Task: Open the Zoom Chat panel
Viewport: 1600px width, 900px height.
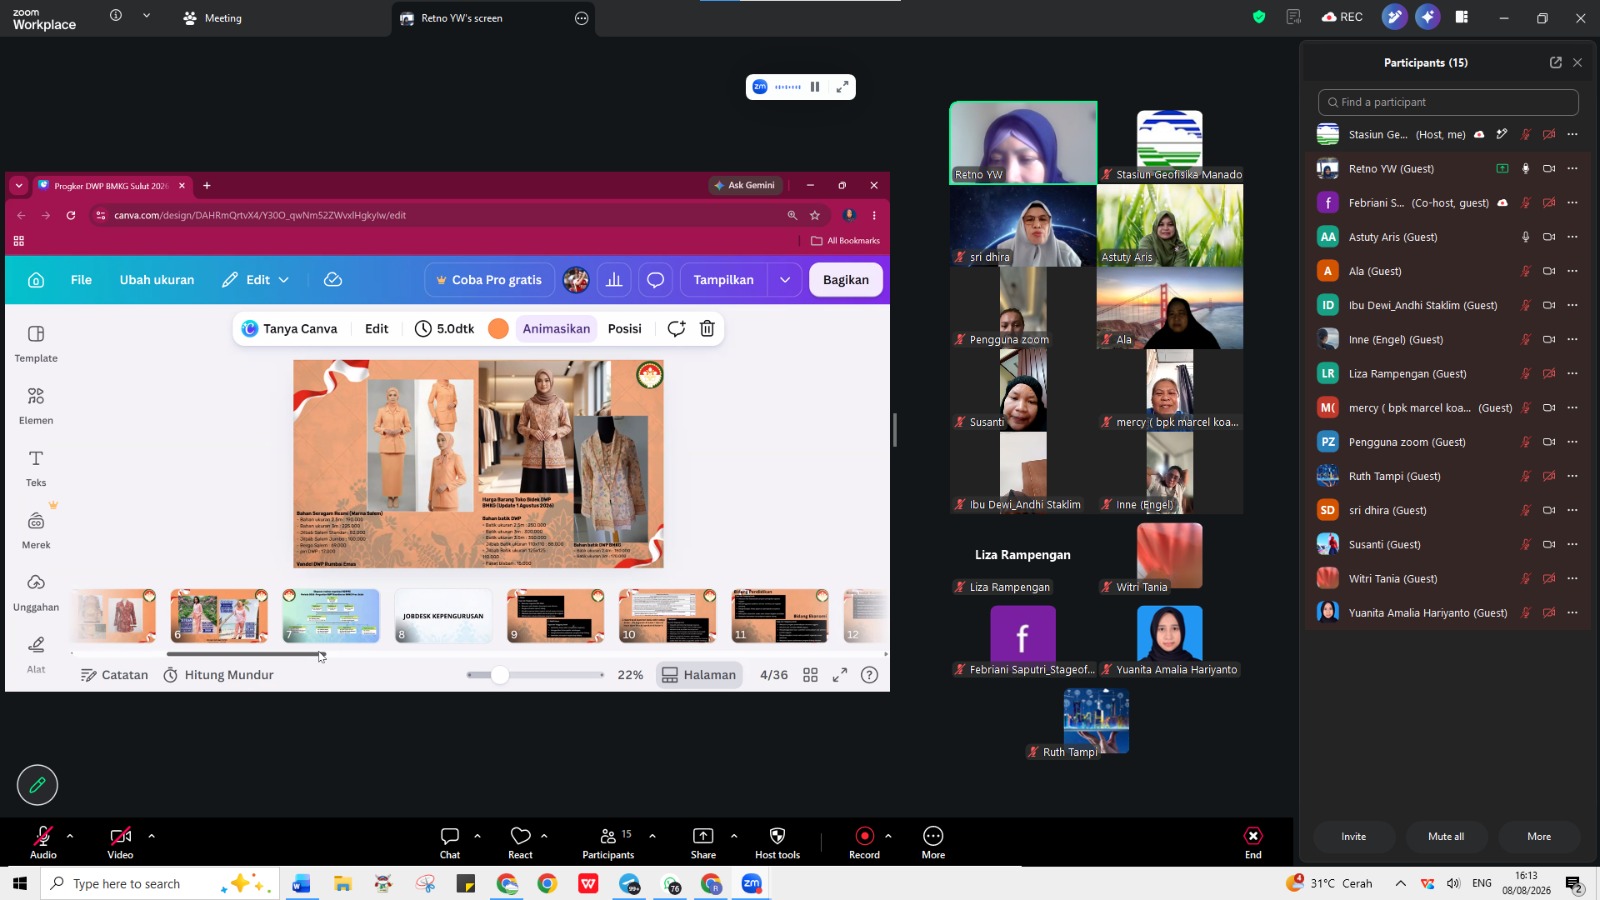Action: (x=450, y=842)
